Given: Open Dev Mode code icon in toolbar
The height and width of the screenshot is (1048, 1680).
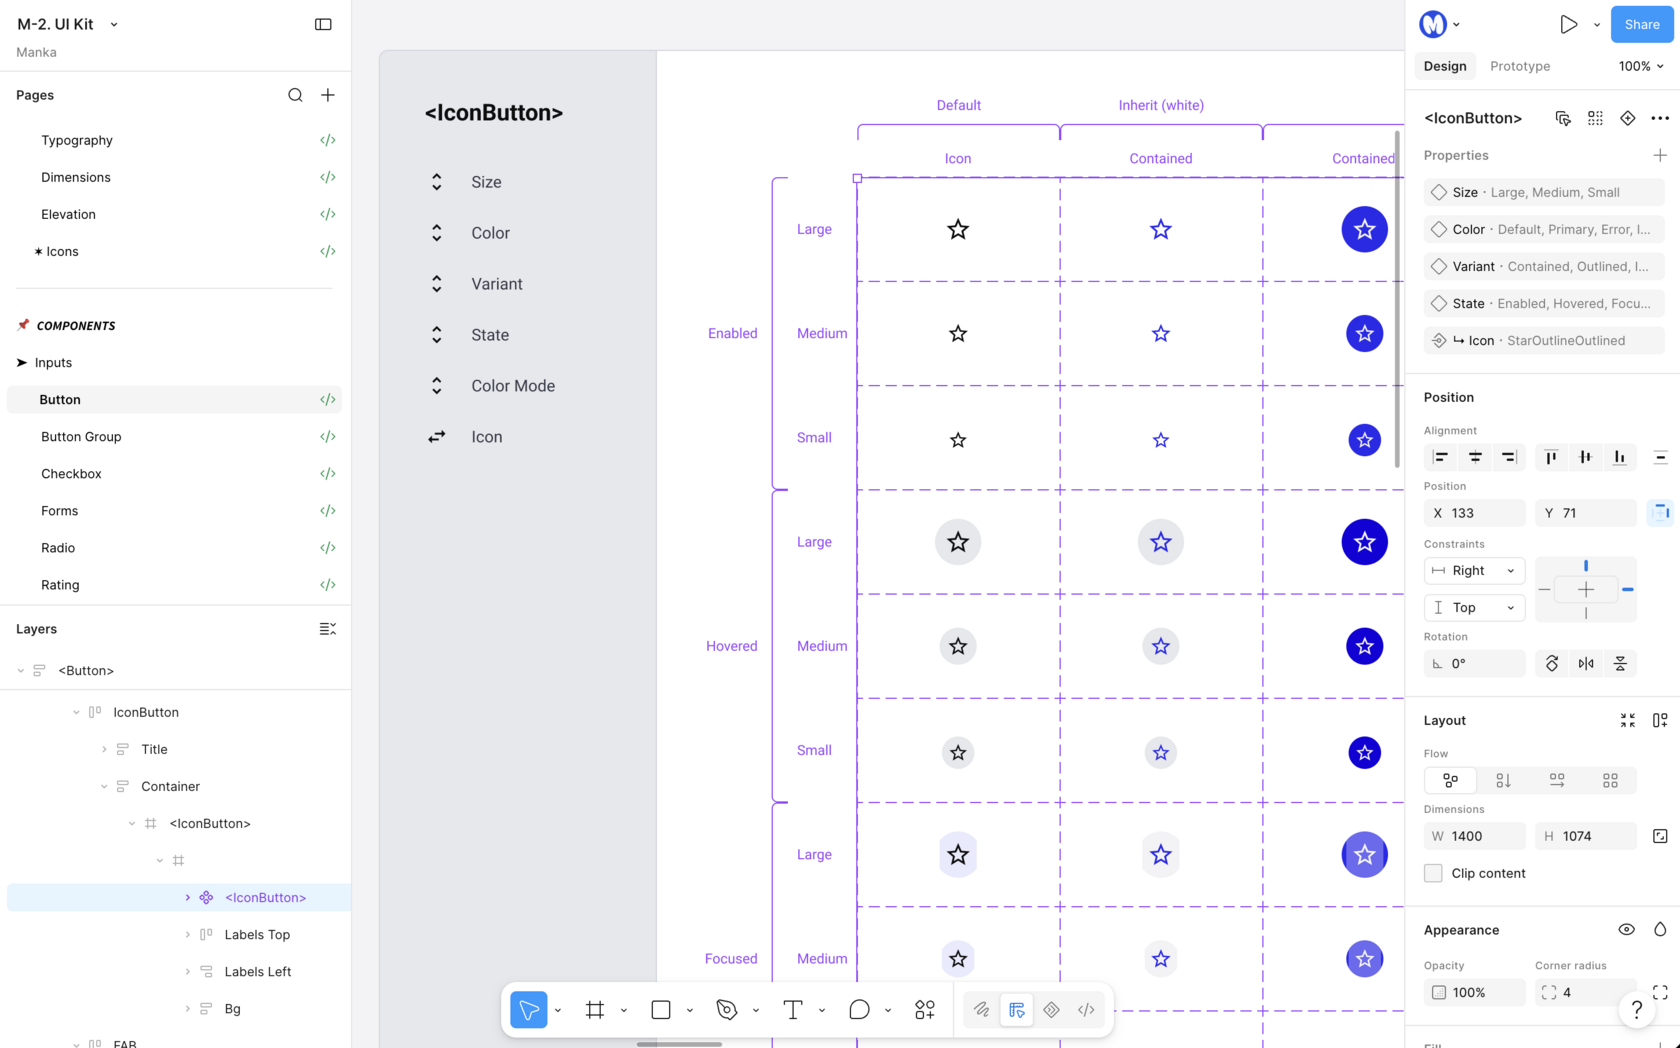Looking at the screenshot, I should pos(1086,1010).
